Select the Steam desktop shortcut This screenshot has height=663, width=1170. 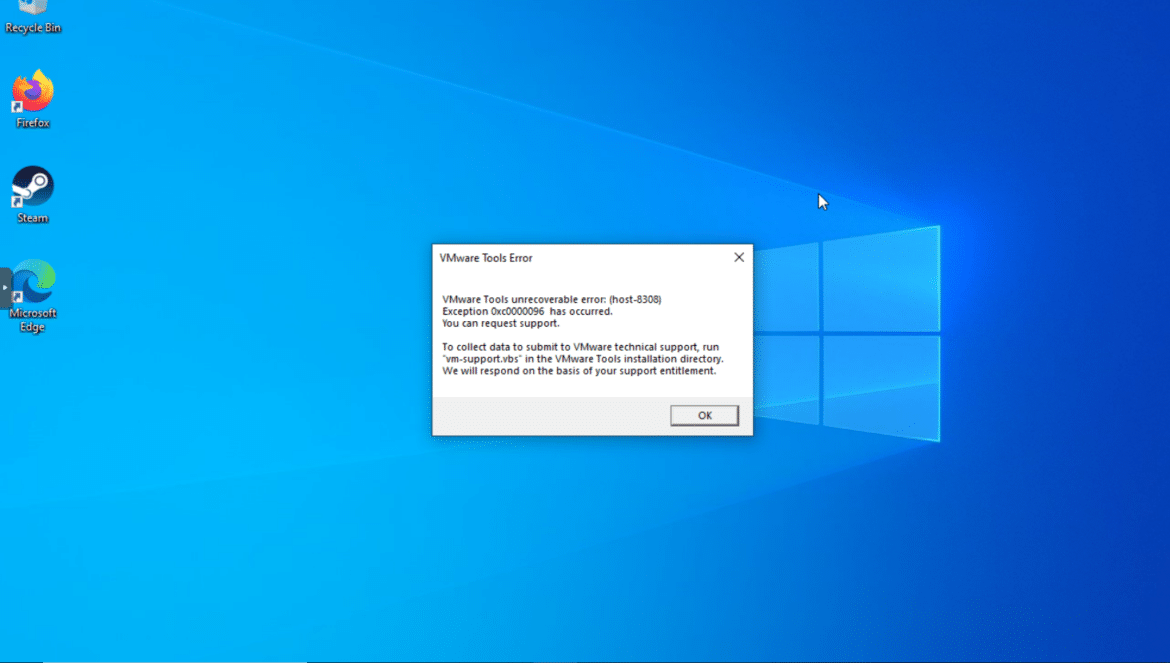[33, 195]
